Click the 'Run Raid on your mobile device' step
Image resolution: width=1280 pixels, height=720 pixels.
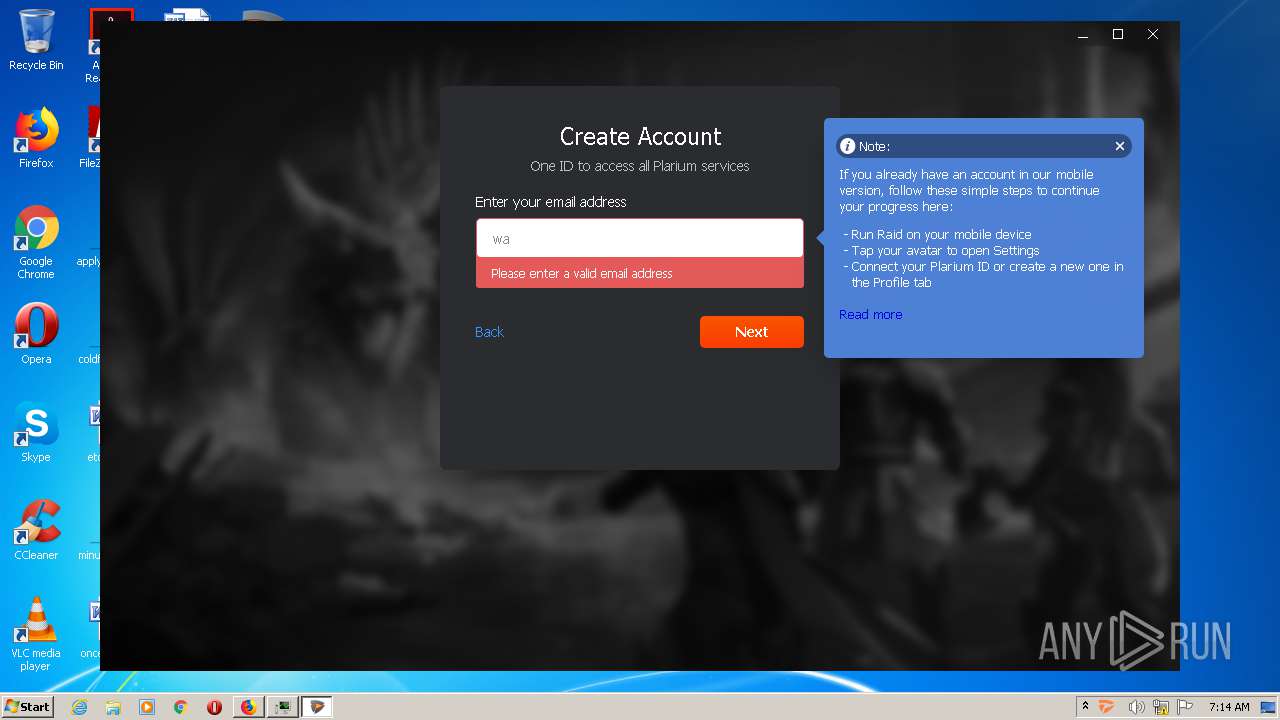point(941,234)
